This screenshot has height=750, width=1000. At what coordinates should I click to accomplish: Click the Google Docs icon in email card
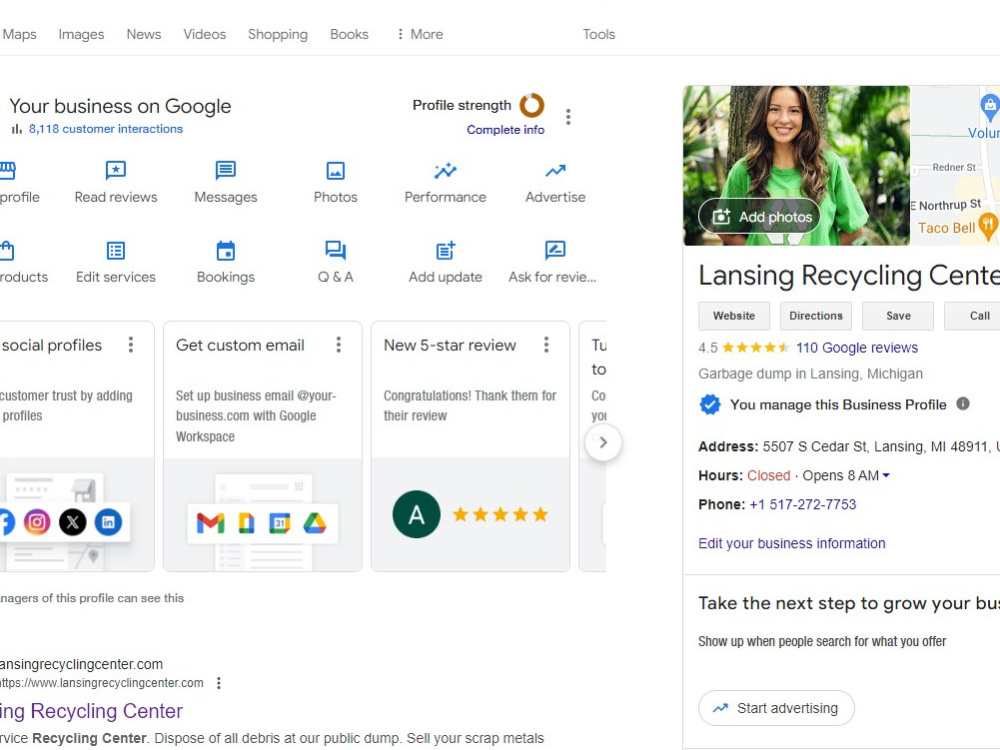tap(246, 524)
